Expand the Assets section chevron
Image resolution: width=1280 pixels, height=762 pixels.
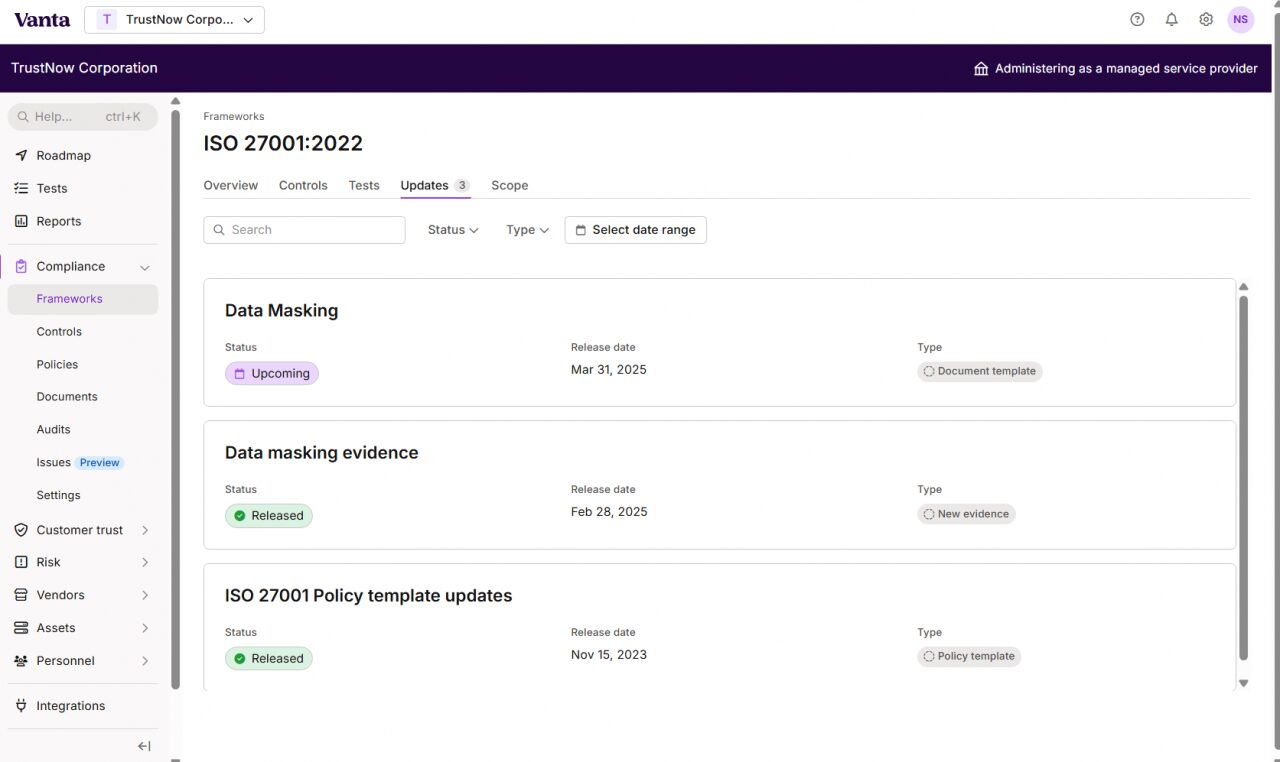coord(145,628)
